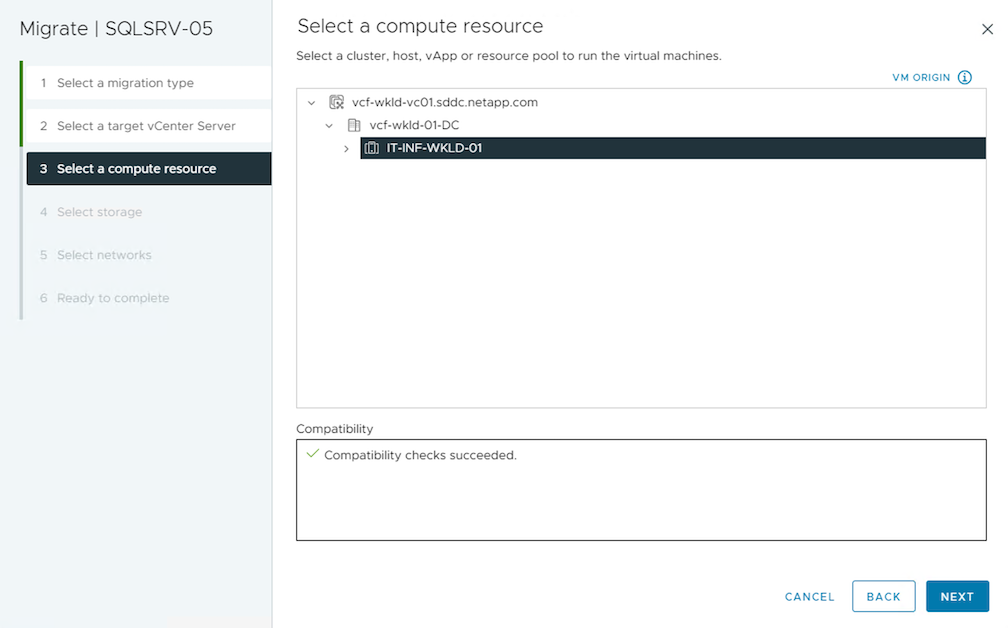The image size is (1008, 628).
Task: Click step 6 Ready to complete
Action: pyautogui.click(x=113, y=298)
